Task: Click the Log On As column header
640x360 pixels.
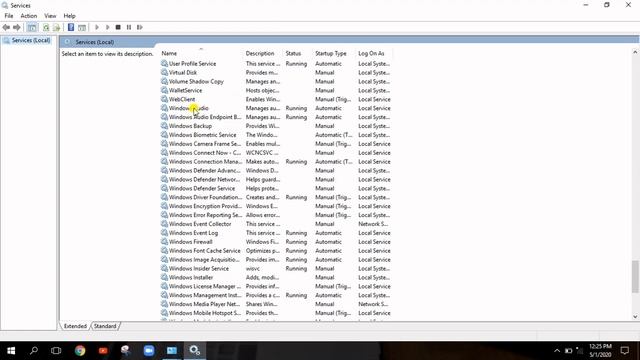Action: click(x=373, y=53)
